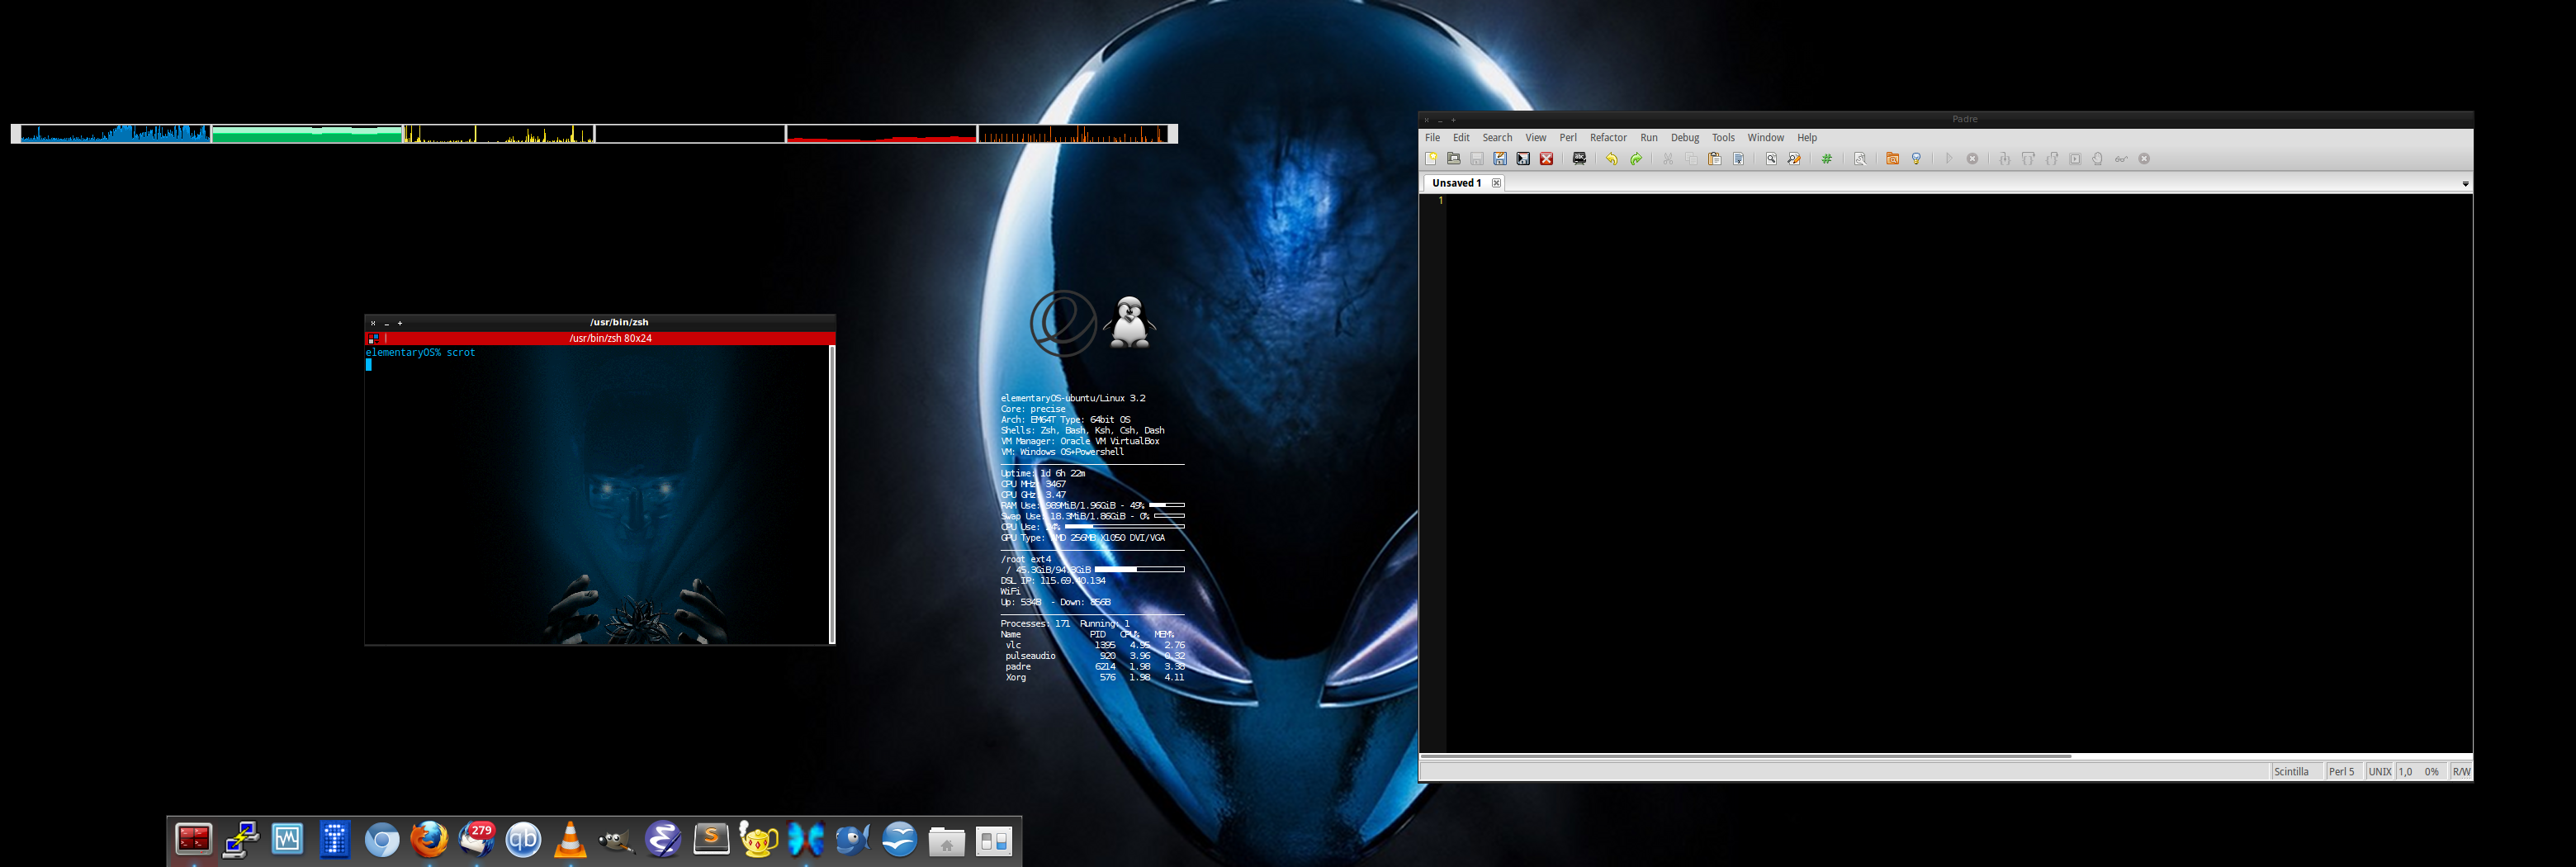
Task: Open the Edit menu
Action: click(1461, 138)
